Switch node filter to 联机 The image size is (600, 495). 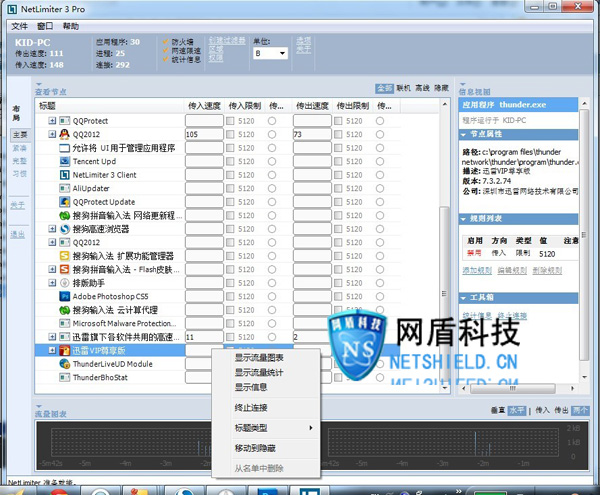point(403,88)
